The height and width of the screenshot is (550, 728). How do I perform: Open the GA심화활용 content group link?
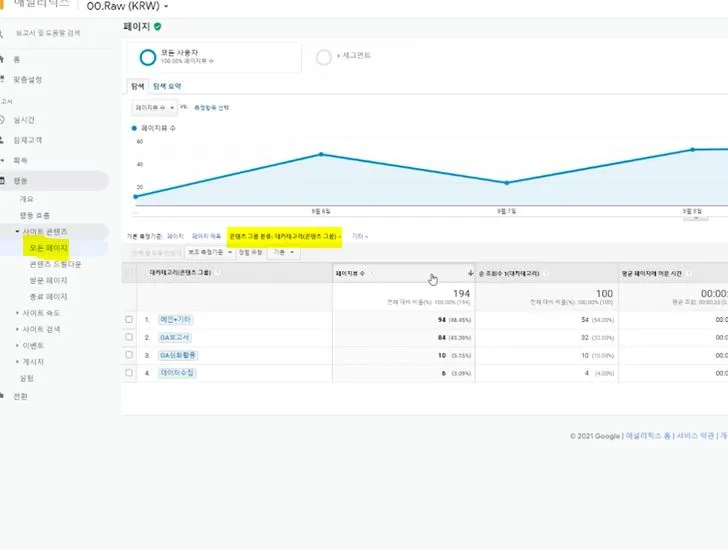coord(178,355)
